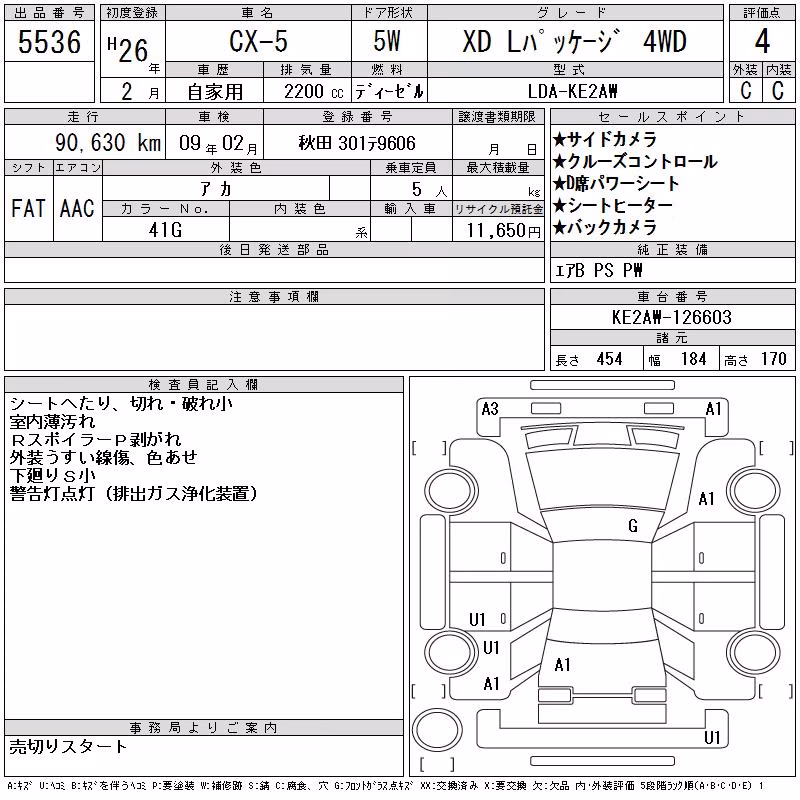This screenshot has width=800, height=800.
Task: Click the sales point サイドカメラ
Action: (x=605, y=139)
